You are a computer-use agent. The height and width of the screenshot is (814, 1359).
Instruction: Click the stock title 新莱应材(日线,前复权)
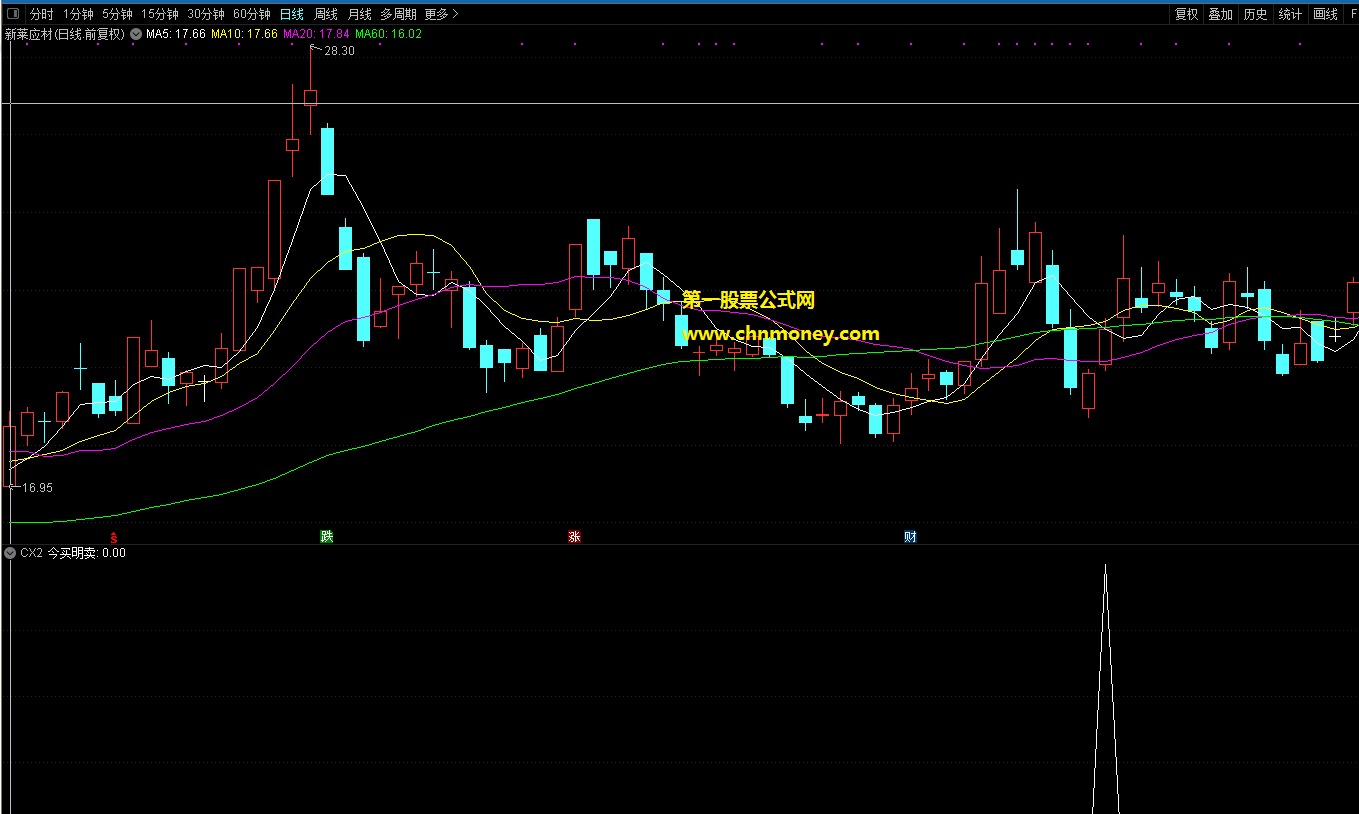(65, 34)
